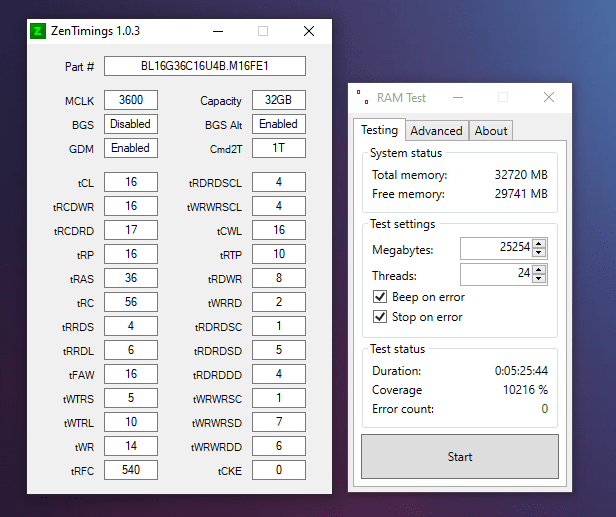Click the tRCDRD value 17

click(131, 230)
